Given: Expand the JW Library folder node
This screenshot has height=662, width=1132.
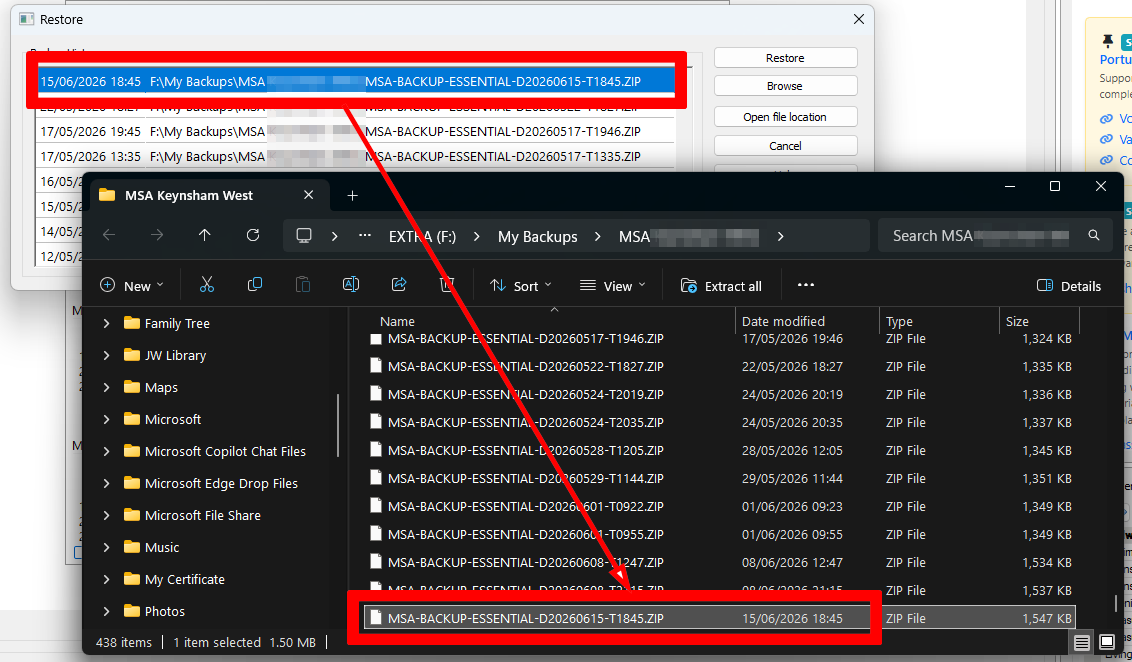Looking at the screenshot, I should click(107, 355).
